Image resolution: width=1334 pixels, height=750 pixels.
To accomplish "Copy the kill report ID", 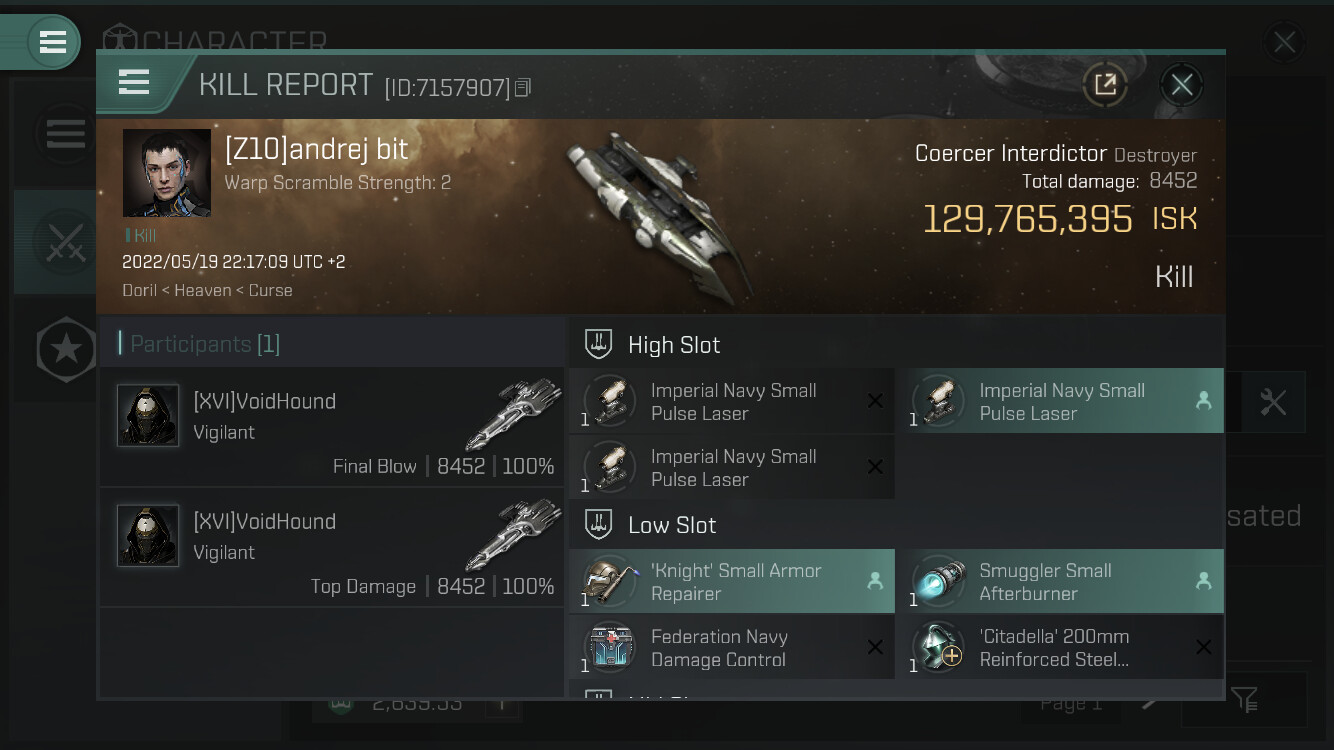I will (523, 88).
